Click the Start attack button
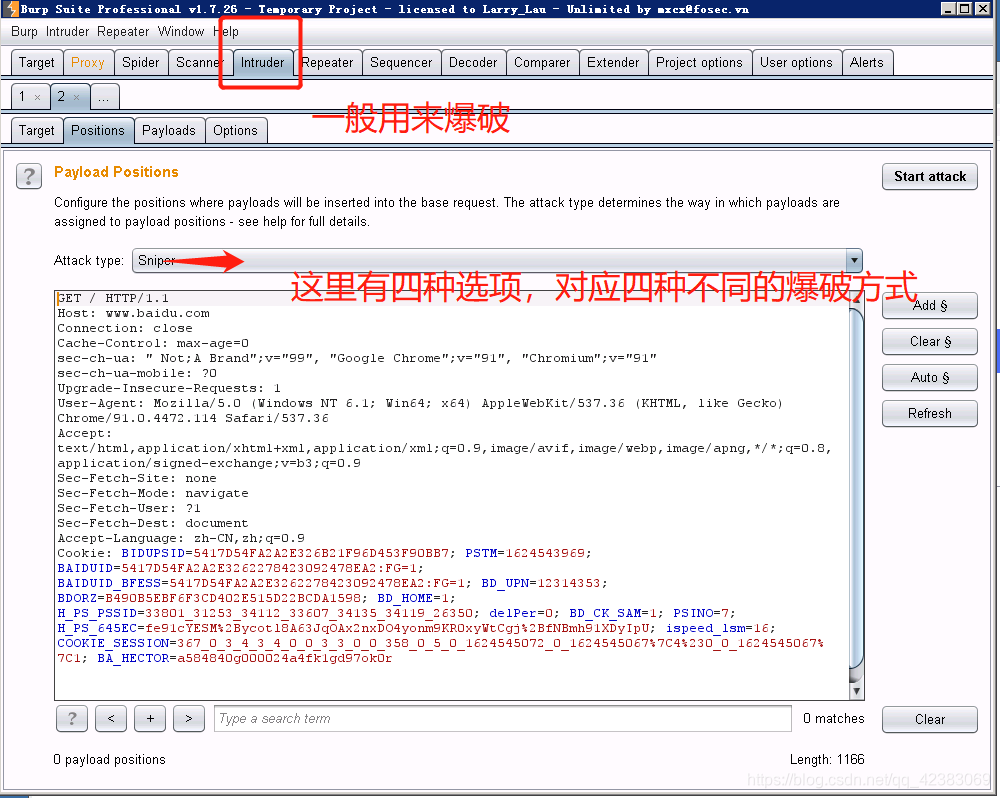The height and width of the screenshot is (798, 1000). (x=930, y=177)
